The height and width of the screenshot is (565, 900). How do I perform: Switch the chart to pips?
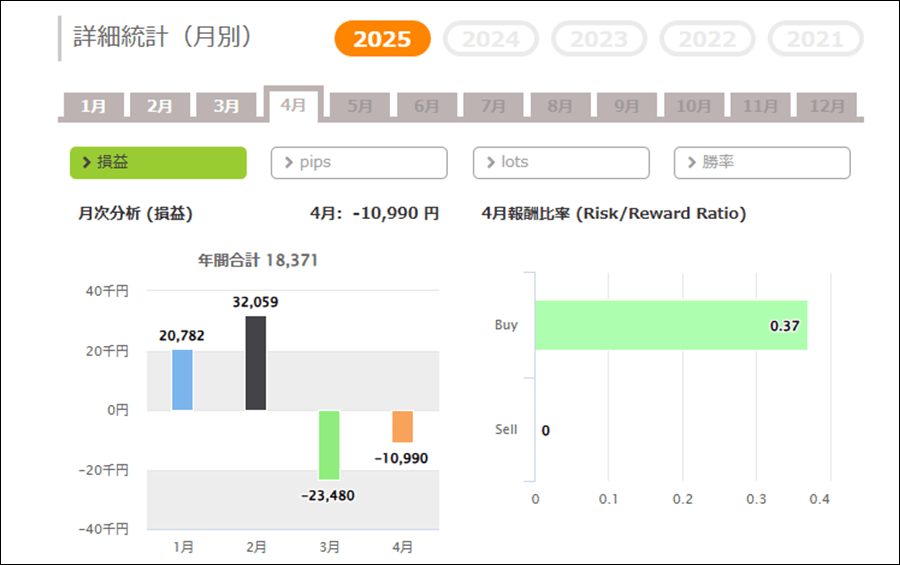359,162
